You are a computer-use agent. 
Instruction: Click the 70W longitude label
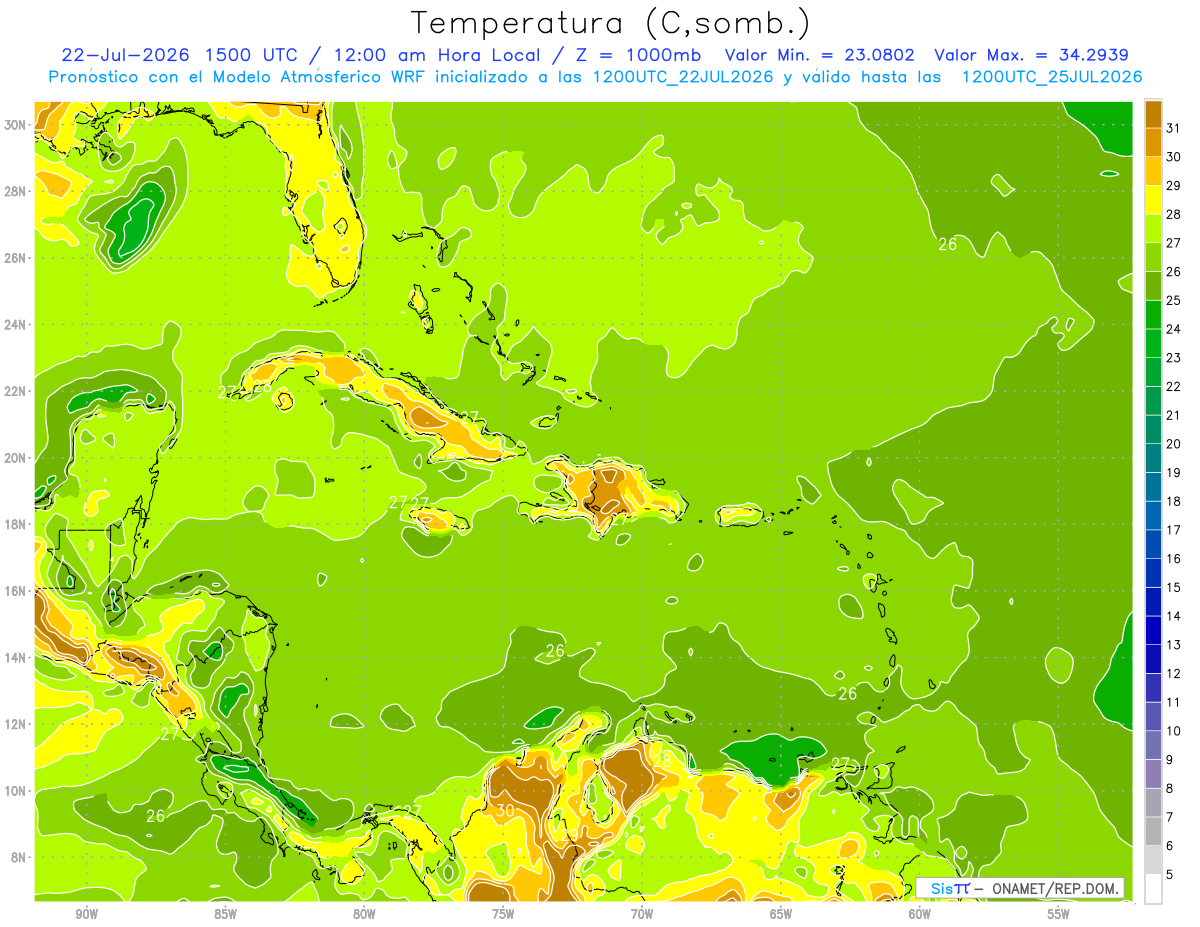coord(642,915)
